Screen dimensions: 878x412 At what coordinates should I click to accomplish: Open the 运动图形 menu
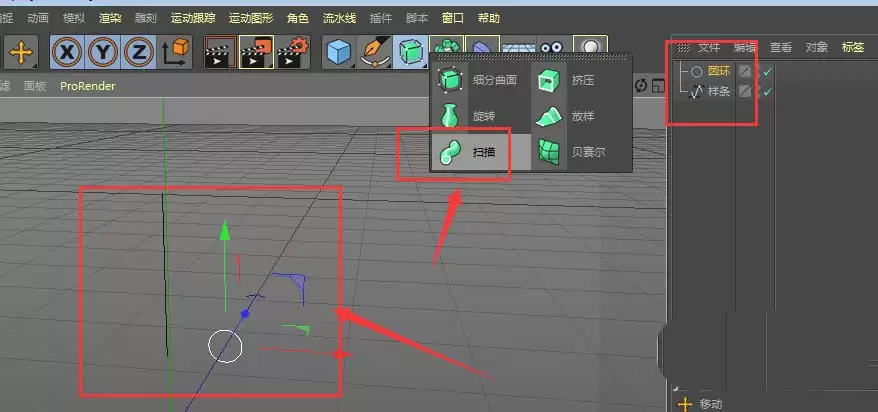click(251, 18)
